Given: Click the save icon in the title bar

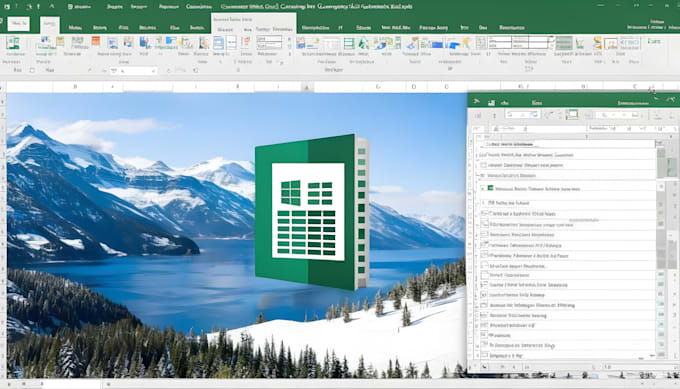Looking at the screenshot, I should pos(7,7).
